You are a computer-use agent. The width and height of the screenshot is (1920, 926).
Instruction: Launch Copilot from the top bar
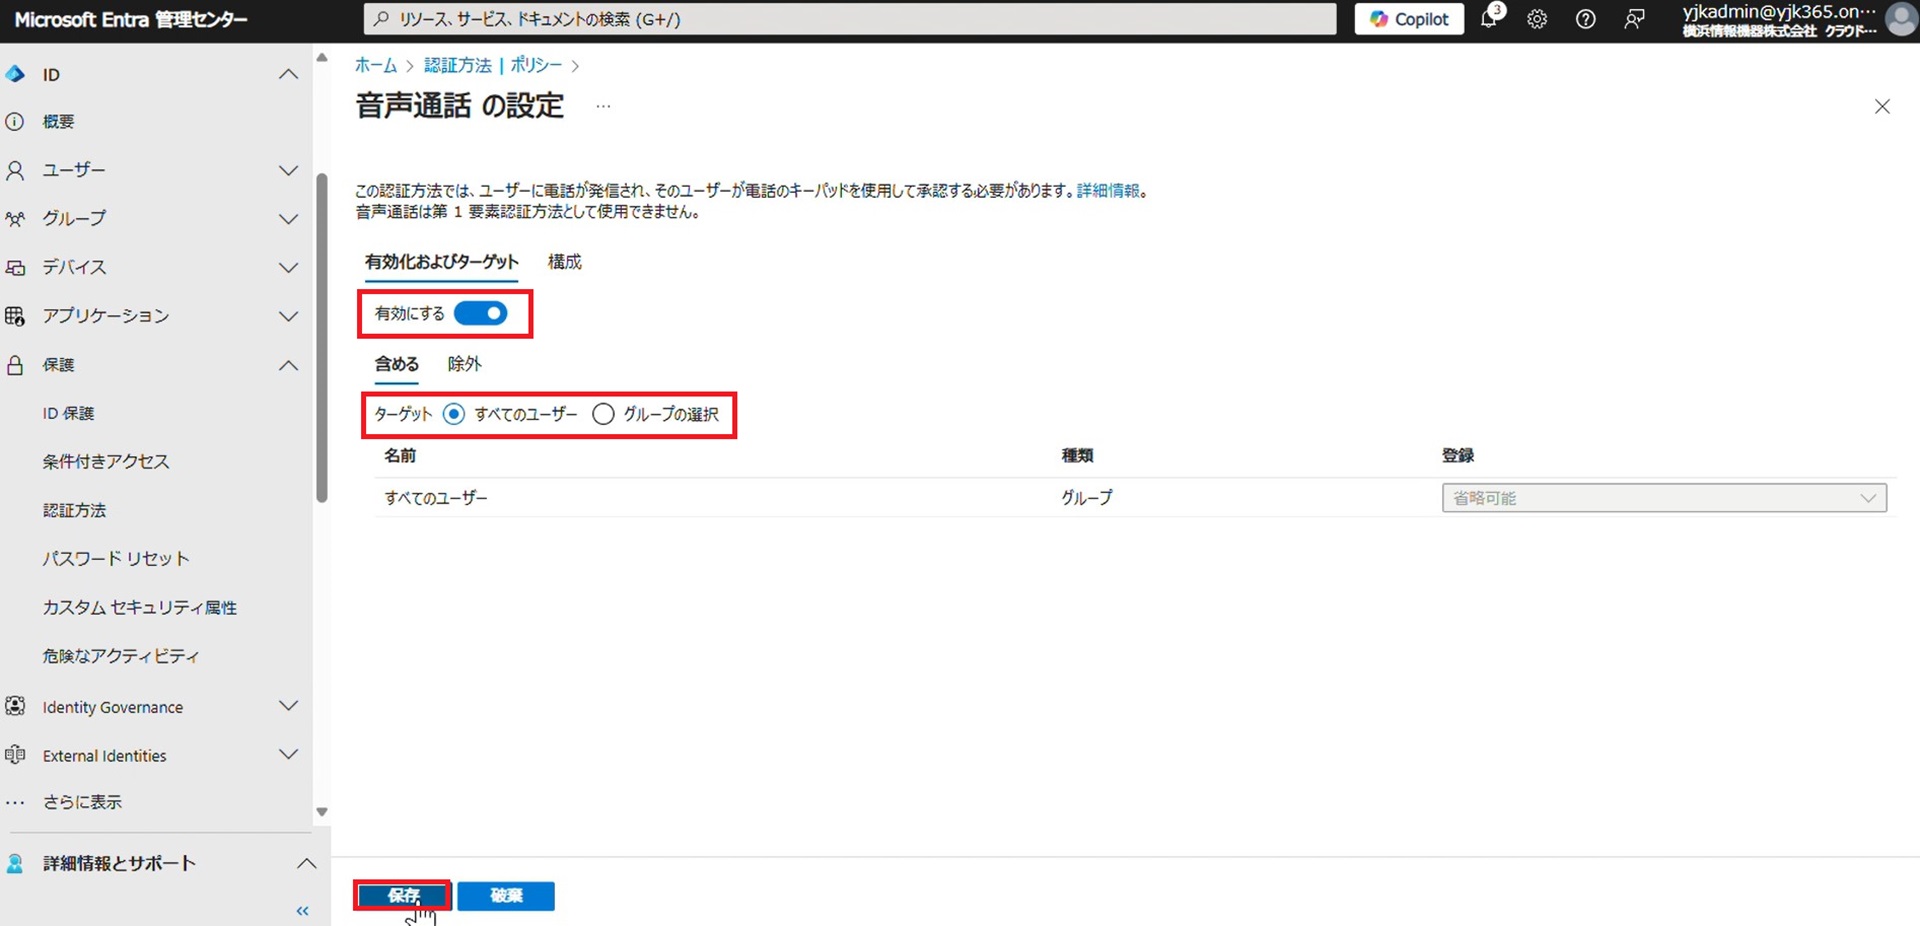pyautogui.click(x=1409, y=19)
